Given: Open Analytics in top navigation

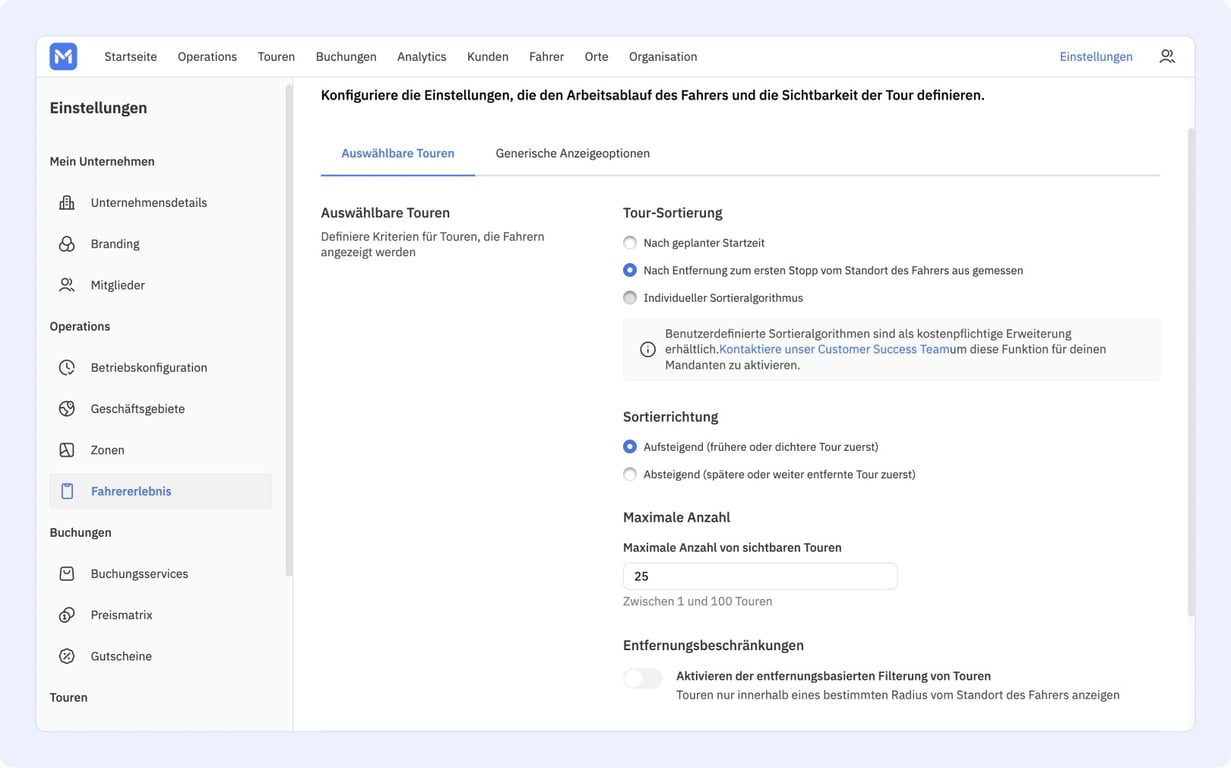Looking at the screenshot, I should [422, 57].
